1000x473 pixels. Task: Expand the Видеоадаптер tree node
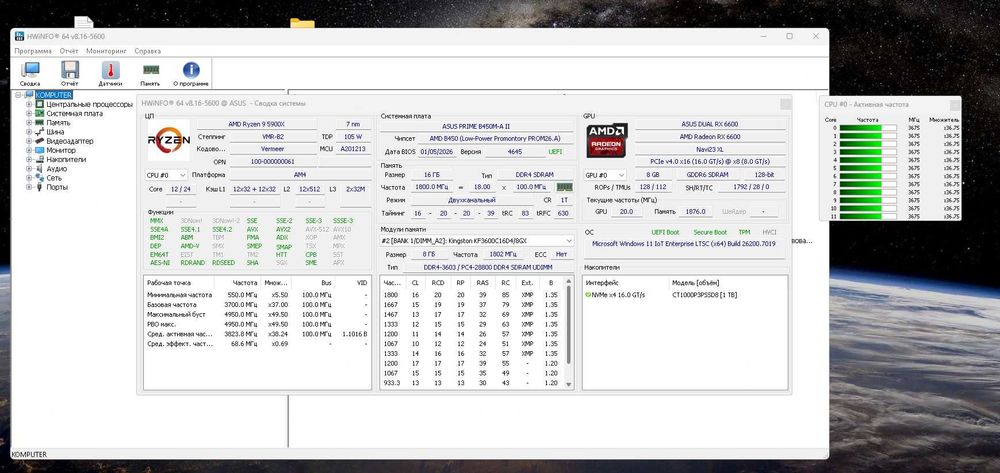[x=29, y=141]
